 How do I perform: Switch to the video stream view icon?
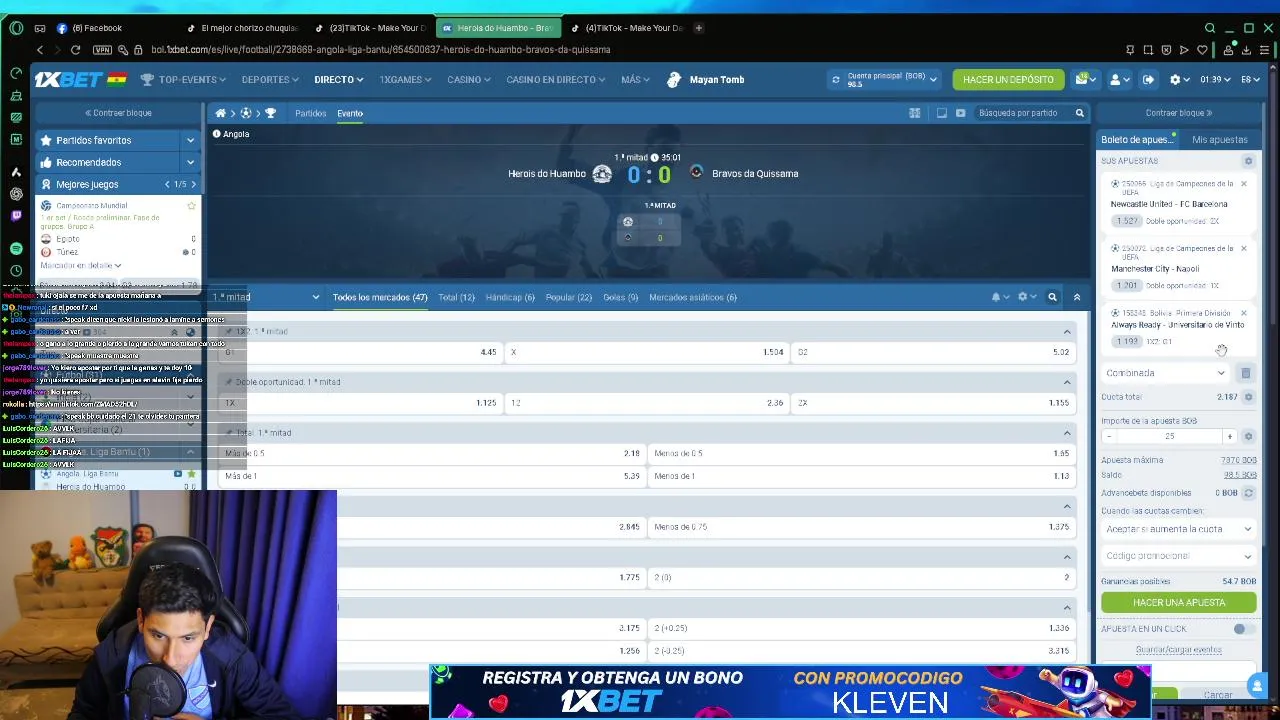click(x=960, y=113)
